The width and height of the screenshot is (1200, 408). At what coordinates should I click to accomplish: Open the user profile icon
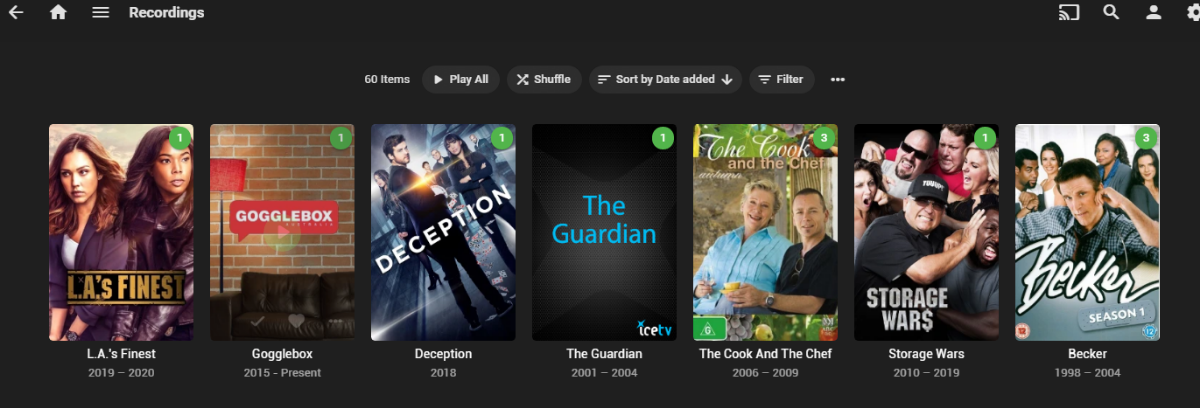(1153, 13)
